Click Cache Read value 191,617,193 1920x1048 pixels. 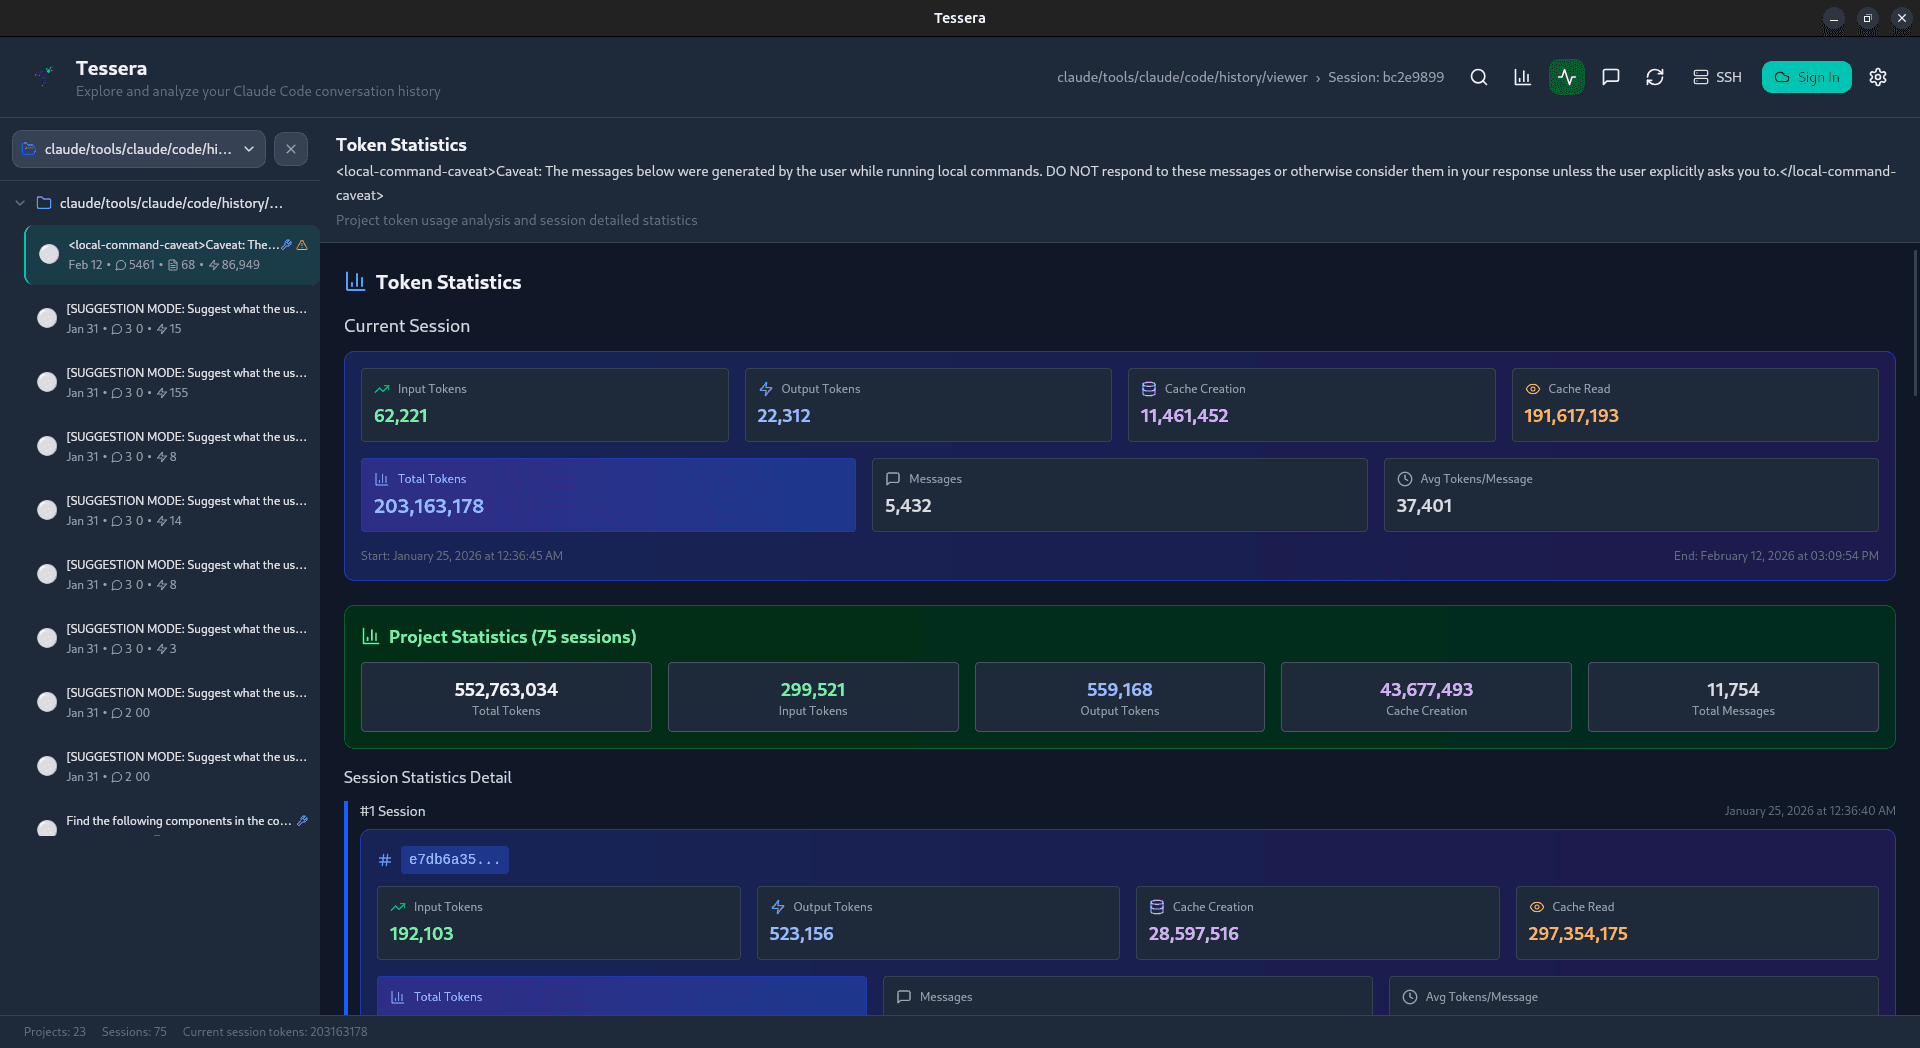point(1571,416)
